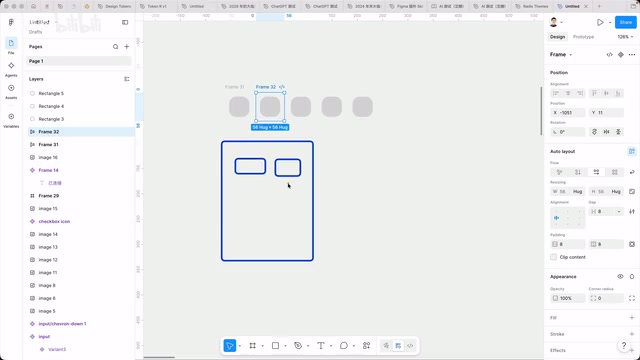Screen dimensions: 640x360
Task: Toggle constrain proportions icon beside height
Action: tap(632, 191)
